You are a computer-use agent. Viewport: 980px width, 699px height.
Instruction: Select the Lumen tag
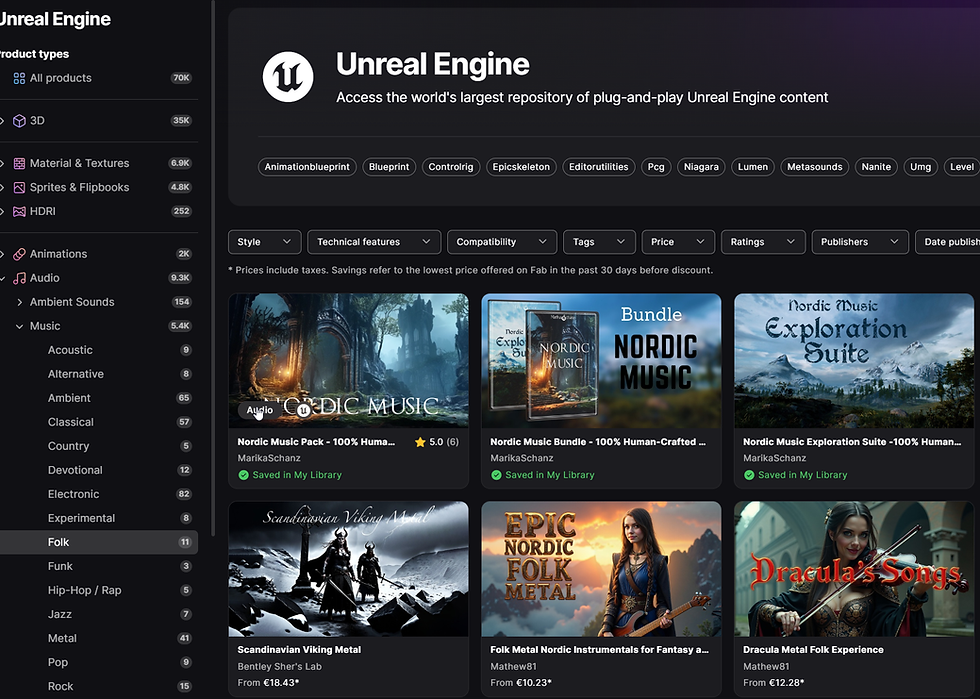752,167
